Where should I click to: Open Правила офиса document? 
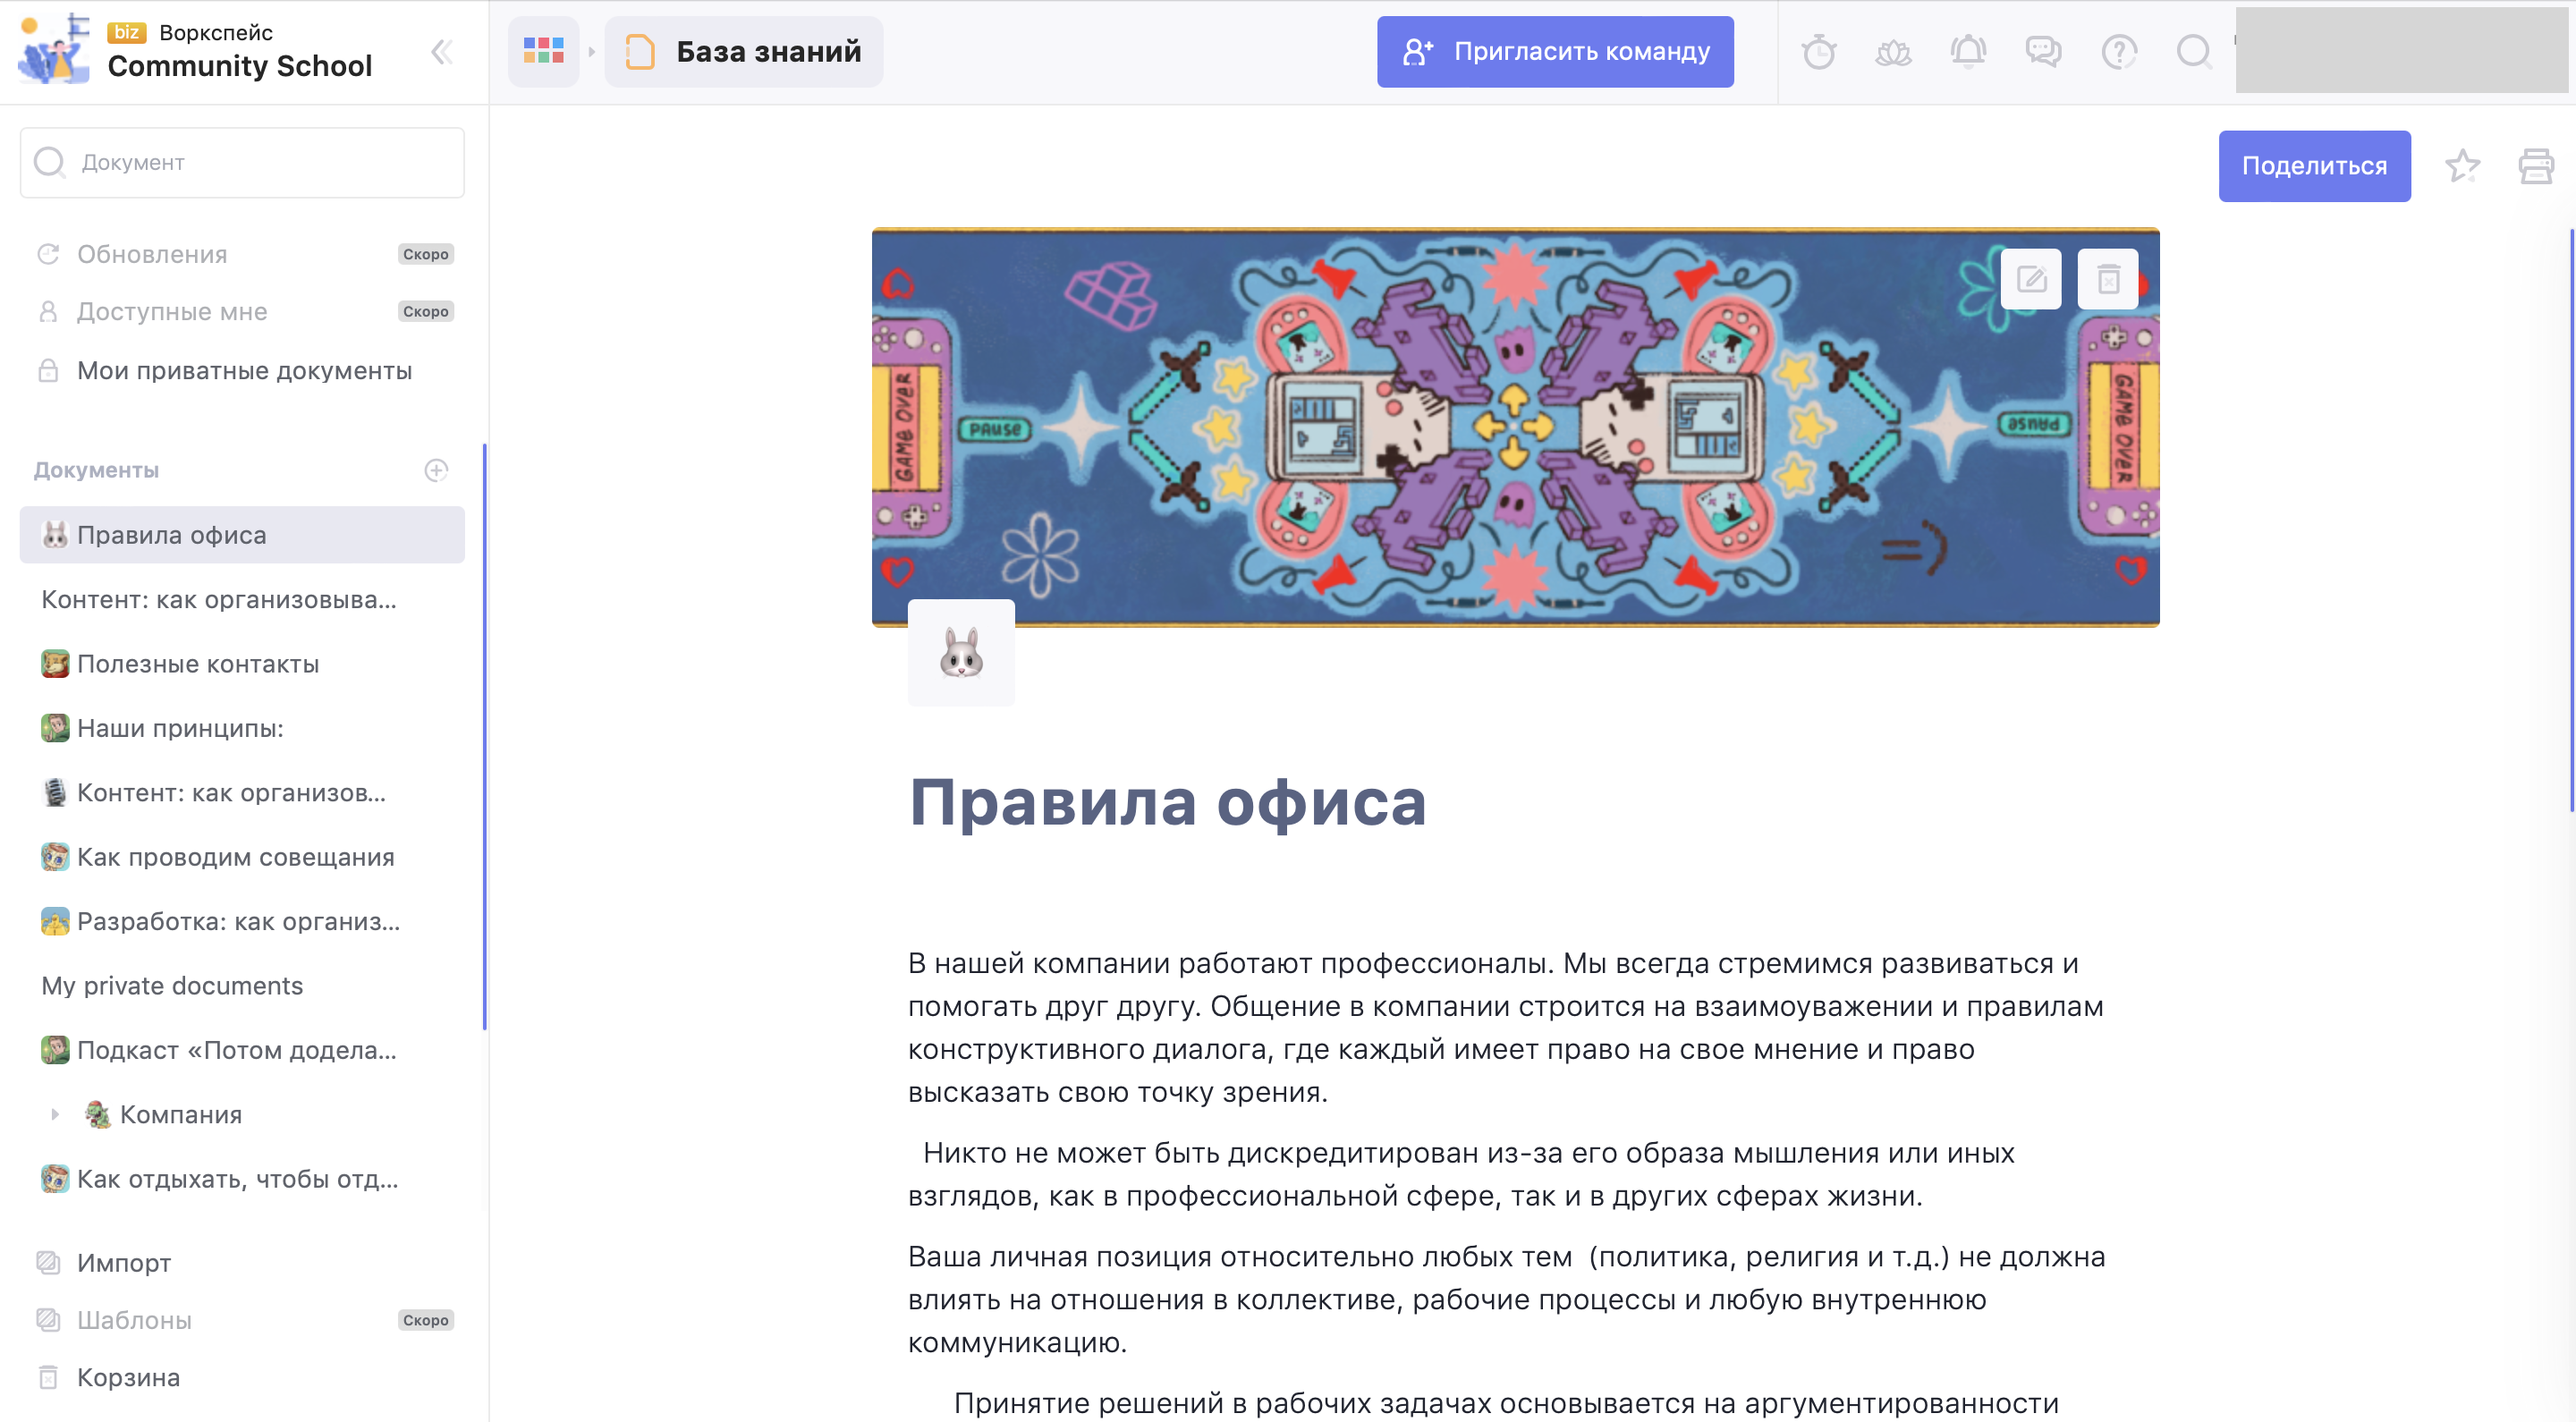(x=242, y=535)
